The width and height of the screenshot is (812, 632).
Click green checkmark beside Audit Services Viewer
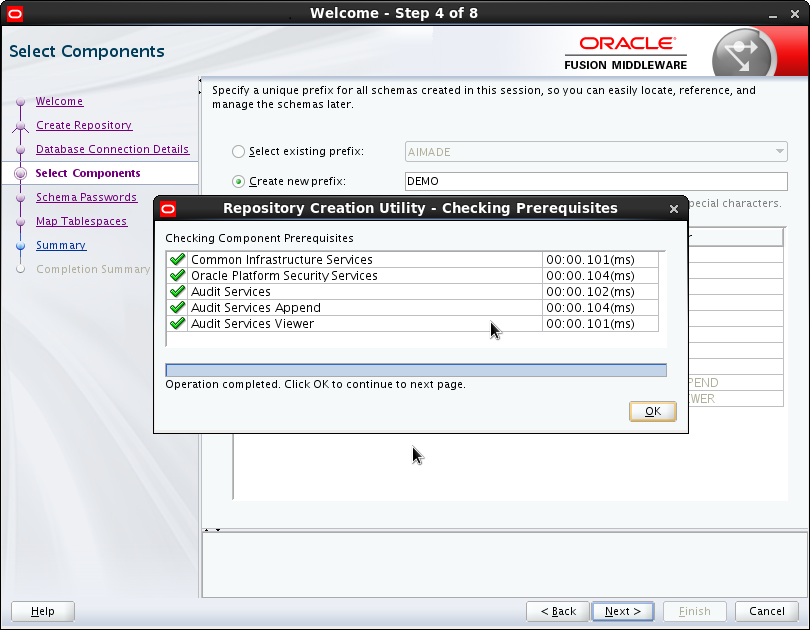point(177,323)
